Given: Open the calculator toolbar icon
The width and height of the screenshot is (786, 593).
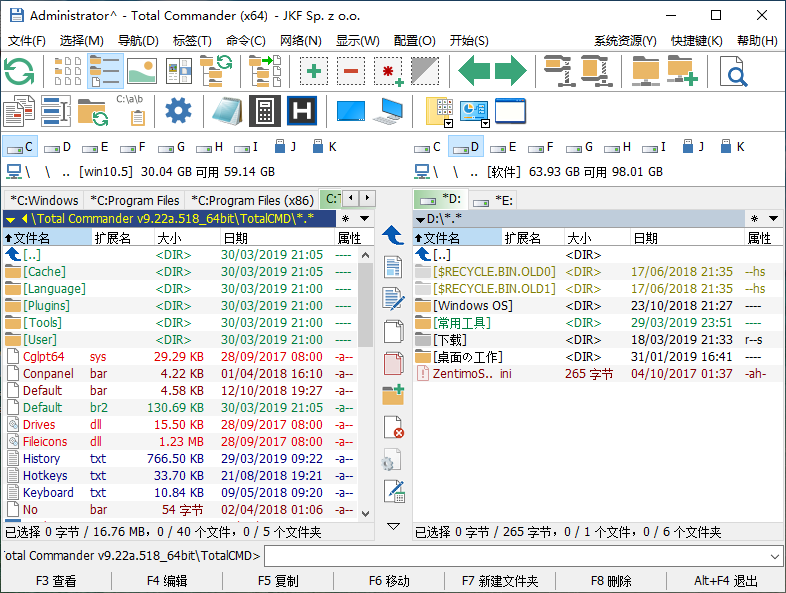Looking at the screenshot, I should [x=264, y=110].
